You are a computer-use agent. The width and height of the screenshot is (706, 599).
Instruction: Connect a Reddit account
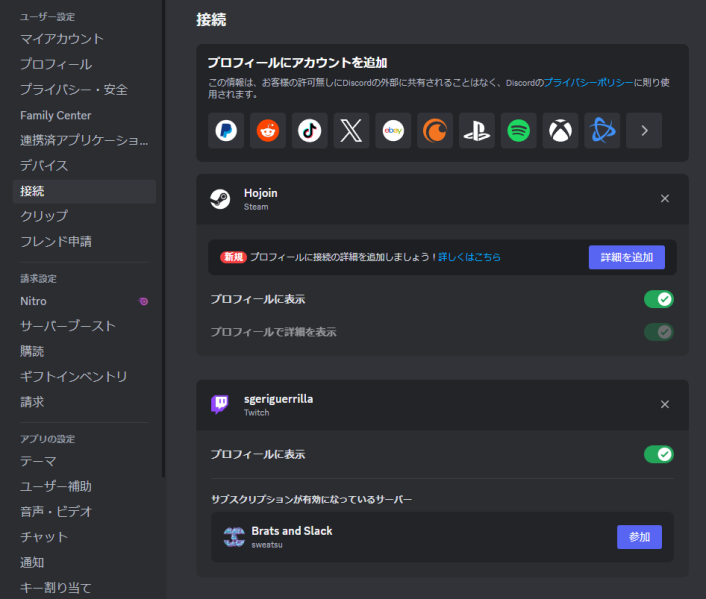pos(268,131)
